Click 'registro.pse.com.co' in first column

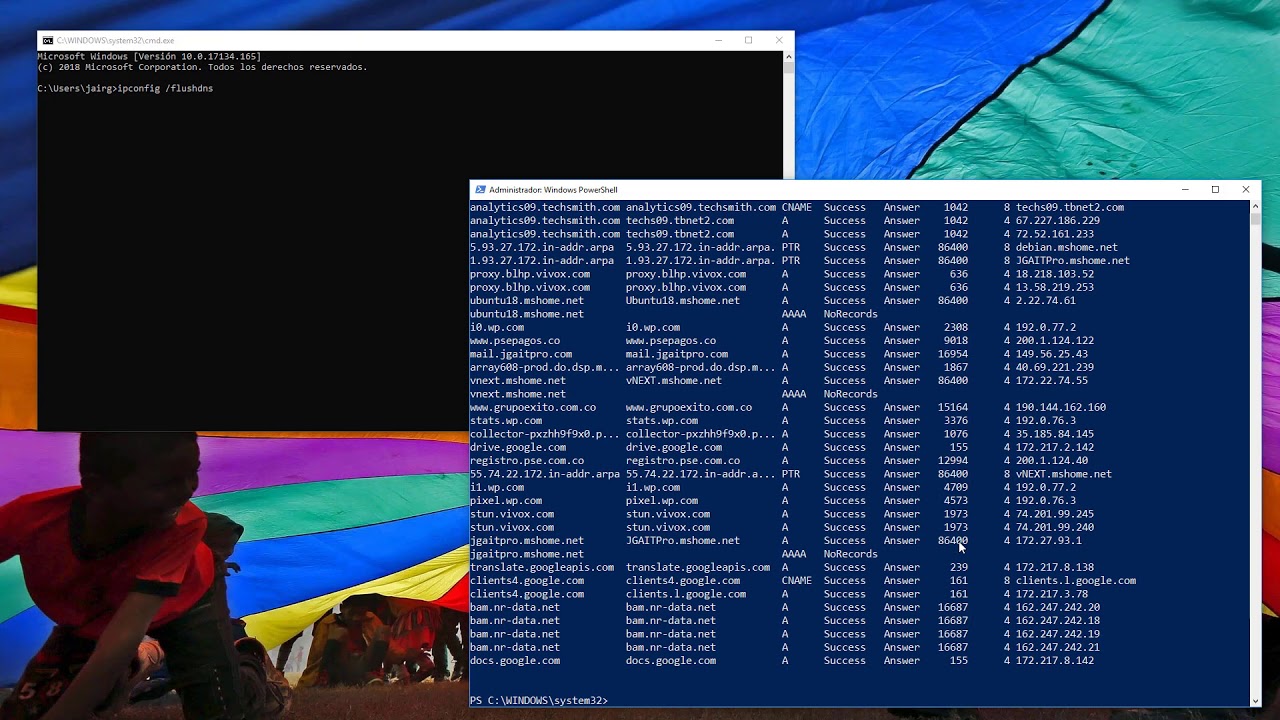(527, 461)
